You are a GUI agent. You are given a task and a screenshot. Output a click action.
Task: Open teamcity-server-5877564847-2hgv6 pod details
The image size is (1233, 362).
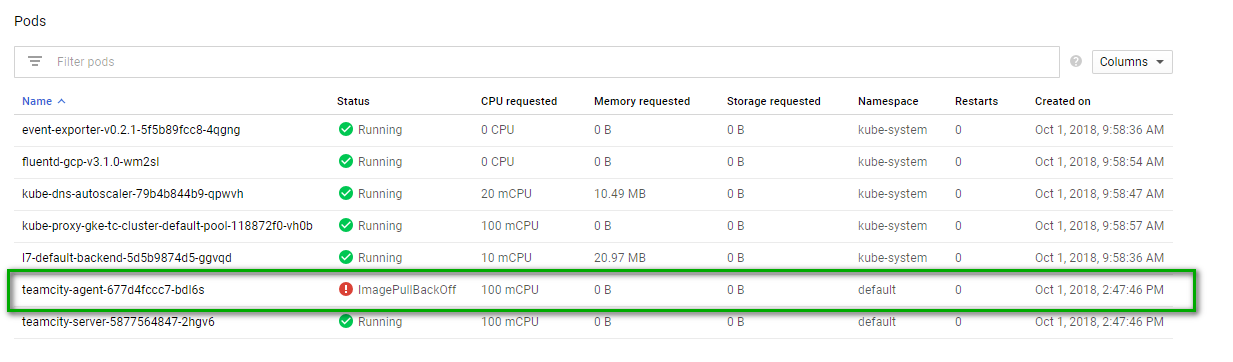pos(118,322)
